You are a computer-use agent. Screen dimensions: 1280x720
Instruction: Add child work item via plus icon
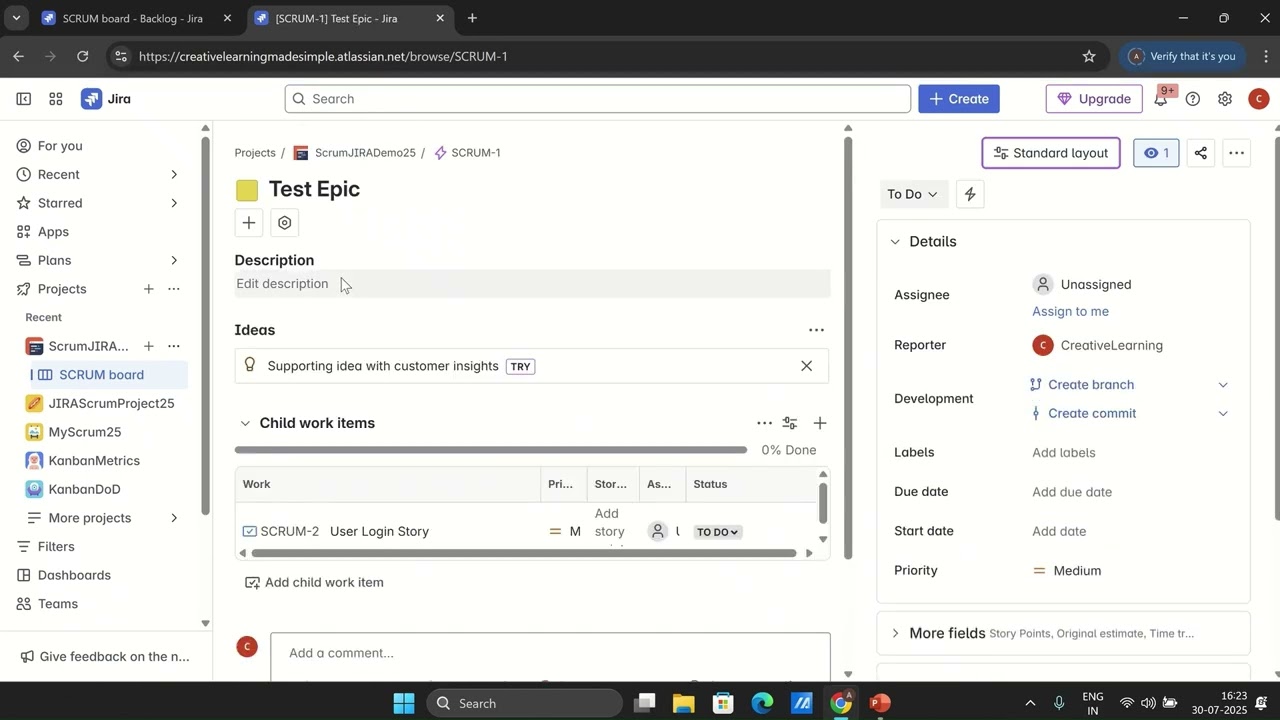[820, 424]
